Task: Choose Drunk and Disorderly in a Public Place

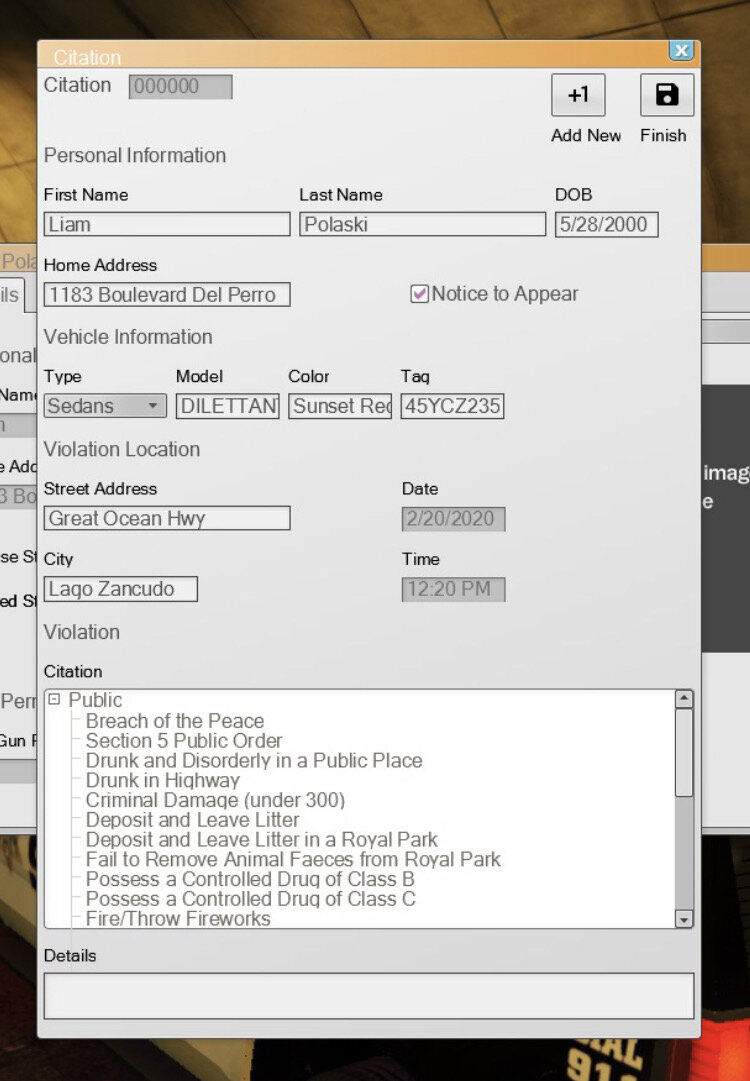Action: pos(254,761)
